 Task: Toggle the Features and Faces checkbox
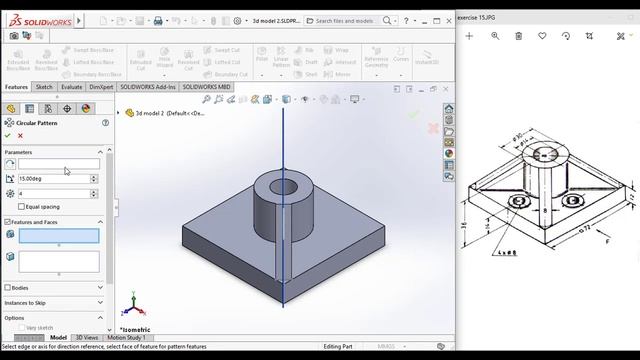point(7,222)
